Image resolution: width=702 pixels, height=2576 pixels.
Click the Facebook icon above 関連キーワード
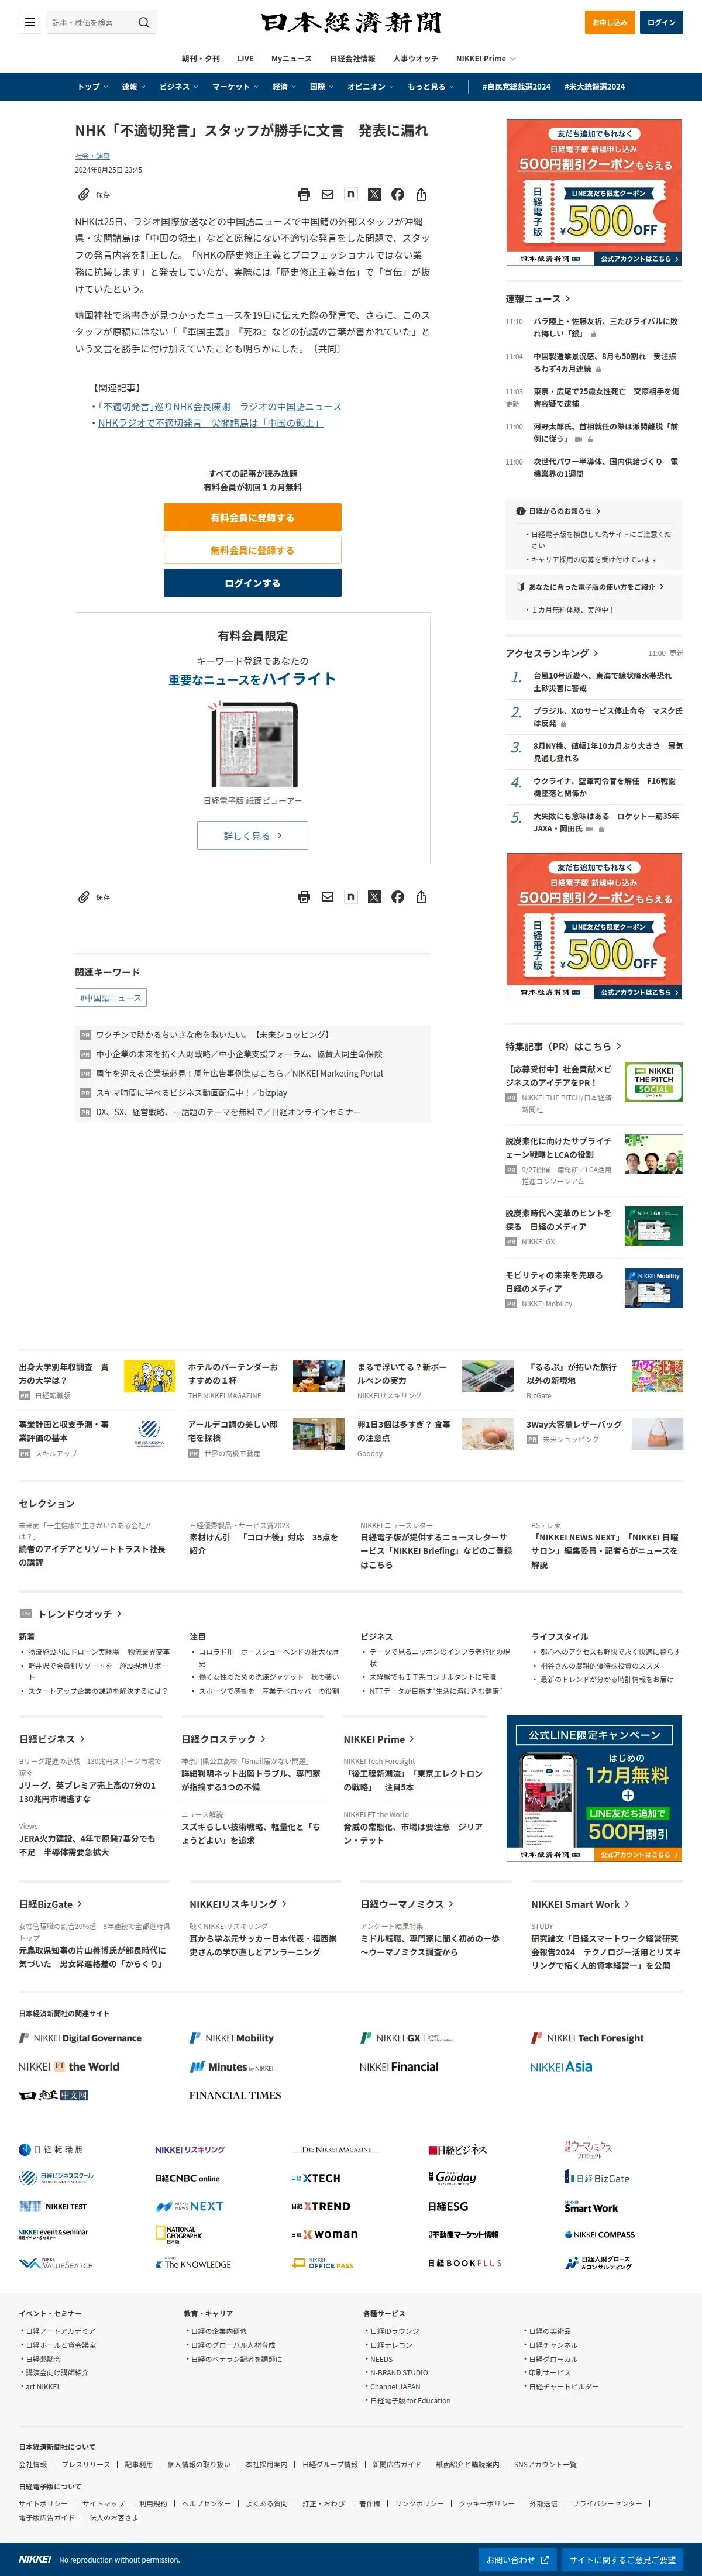(x=398, y=897)
